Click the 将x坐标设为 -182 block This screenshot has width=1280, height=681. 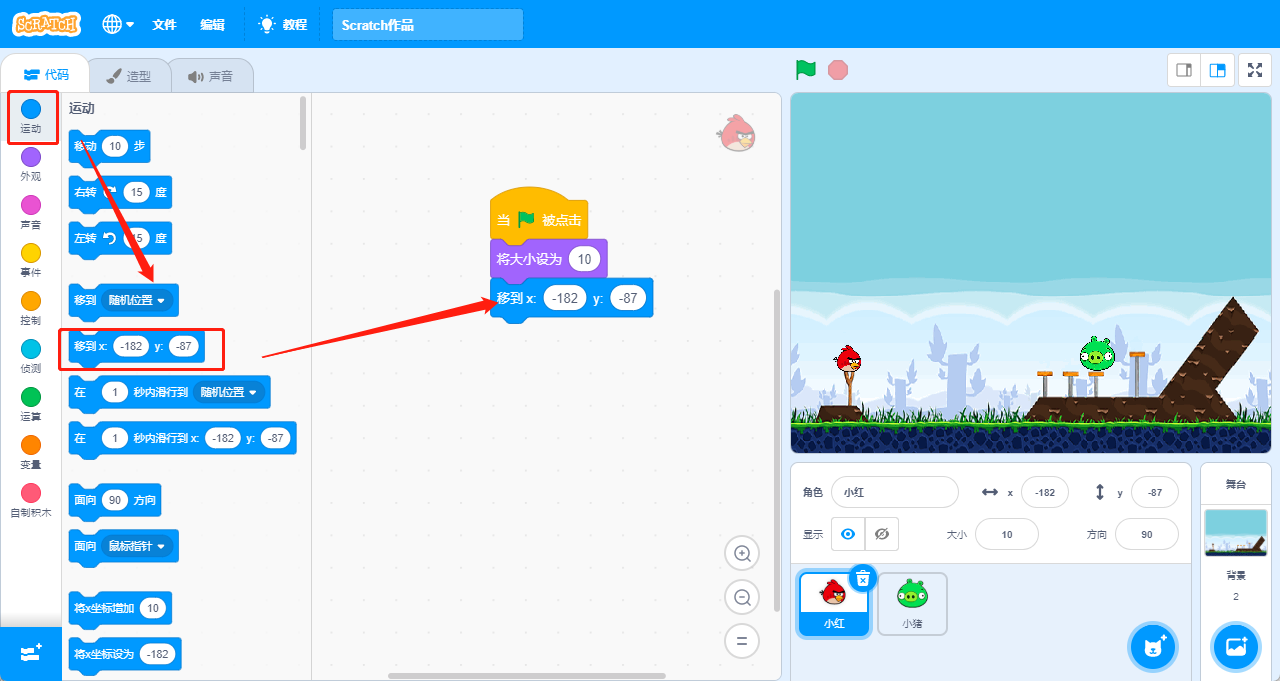tap(125, 654)
